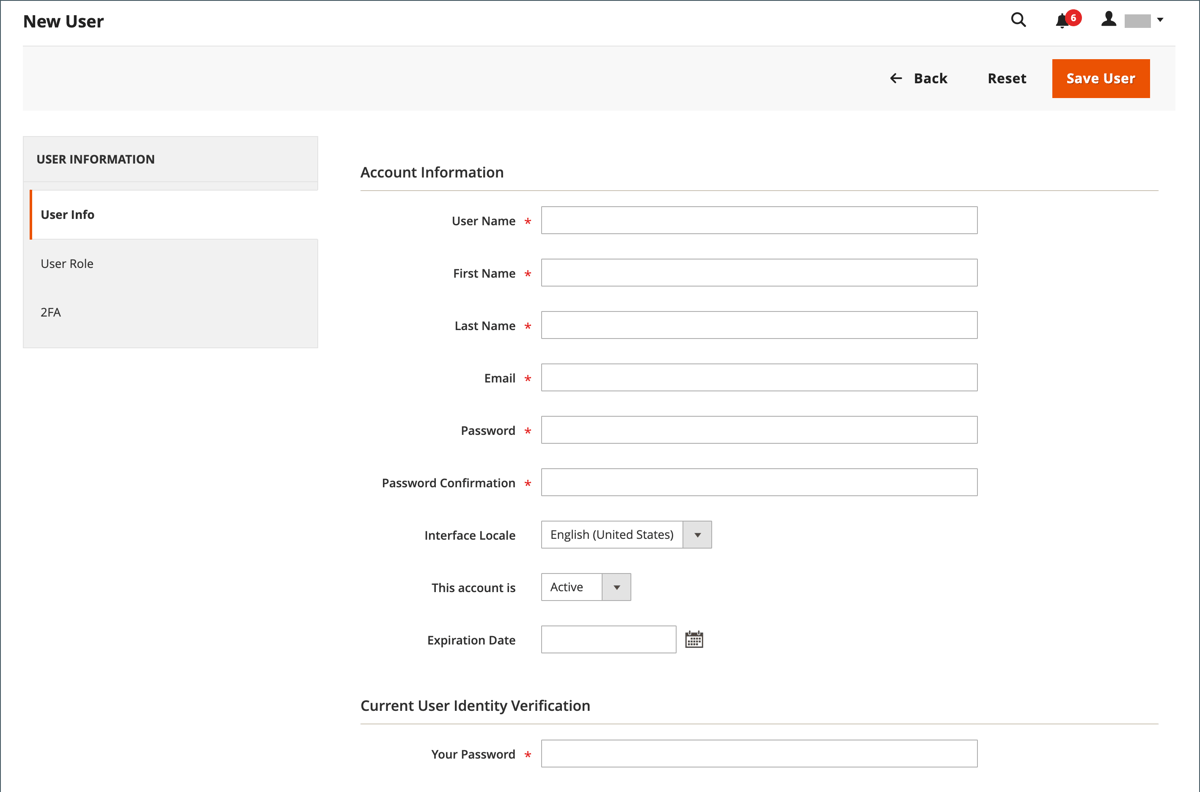This screenshot has width=1200, height=792.
Task: Click the User Name input field
Action: (758, 220)
